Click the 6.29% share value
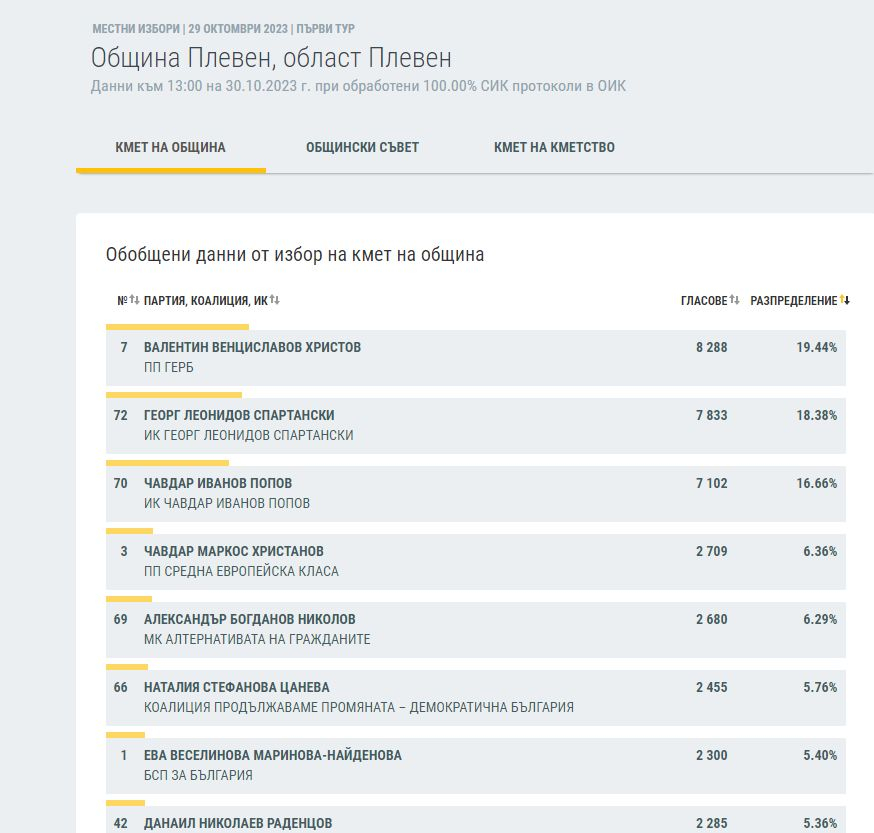This screenshot has height=833, width=874. pyautogui.click(x=820, y=619)
